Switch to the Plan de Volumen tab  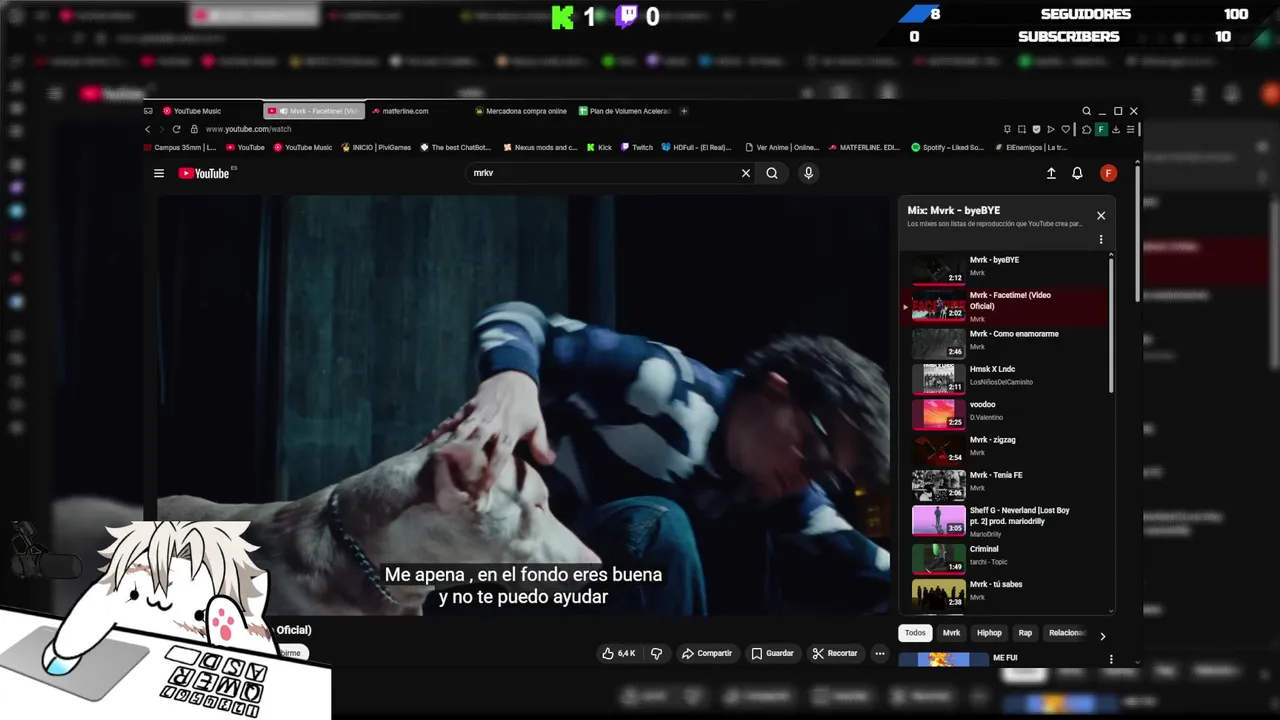[x=624, y=111]
